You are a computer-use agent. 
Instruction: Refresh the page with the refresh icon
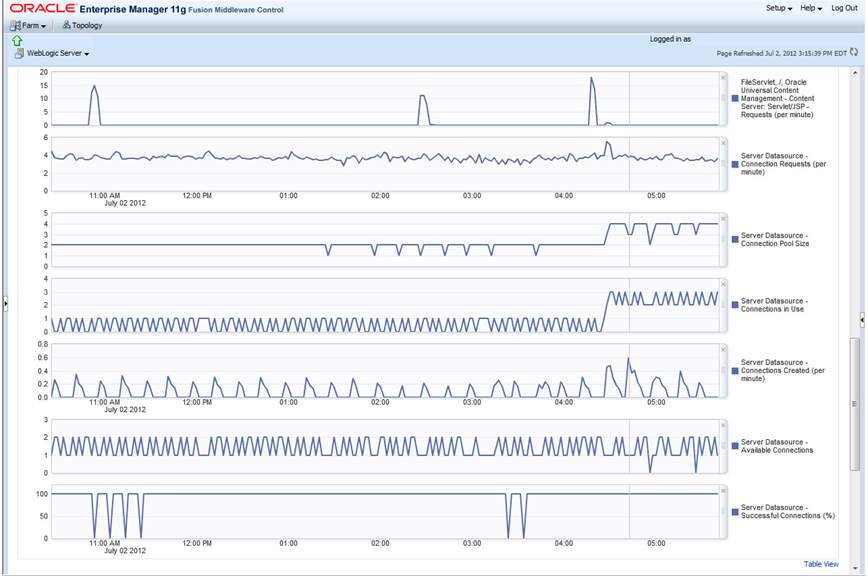[854, 53]
